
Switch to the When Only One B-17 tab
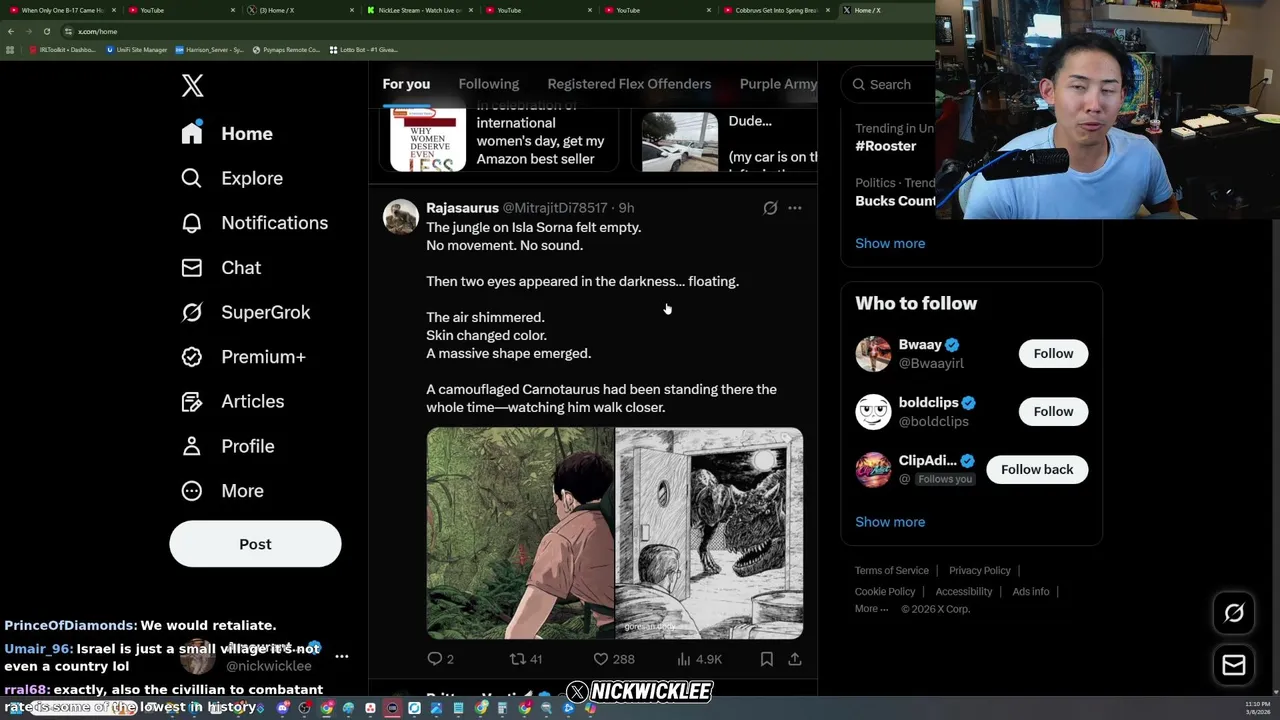60,10
